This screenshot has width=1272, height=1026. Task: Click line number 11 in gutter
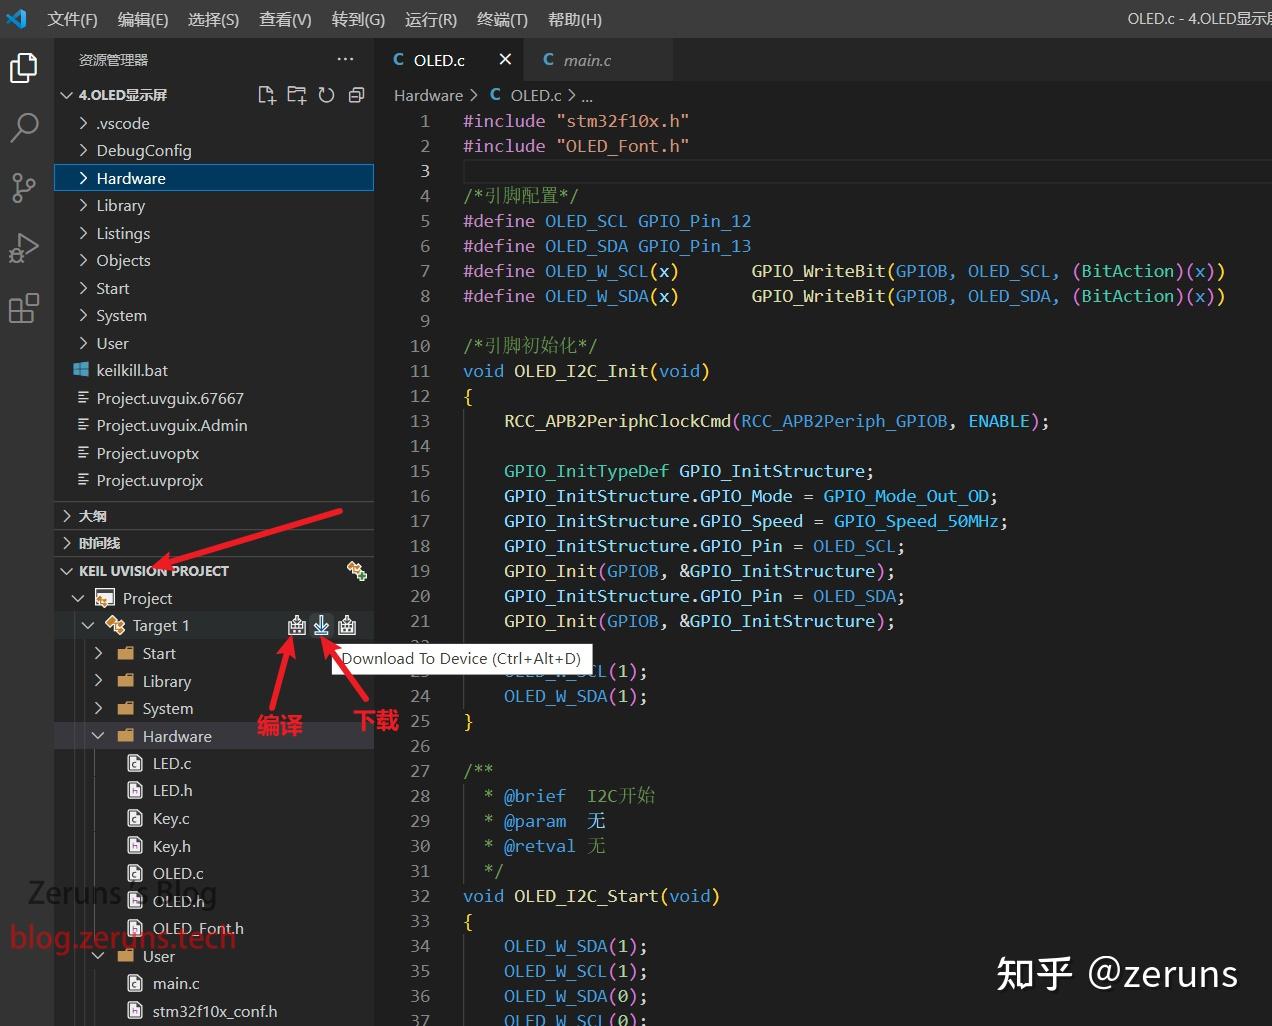(x=420, y=371)
